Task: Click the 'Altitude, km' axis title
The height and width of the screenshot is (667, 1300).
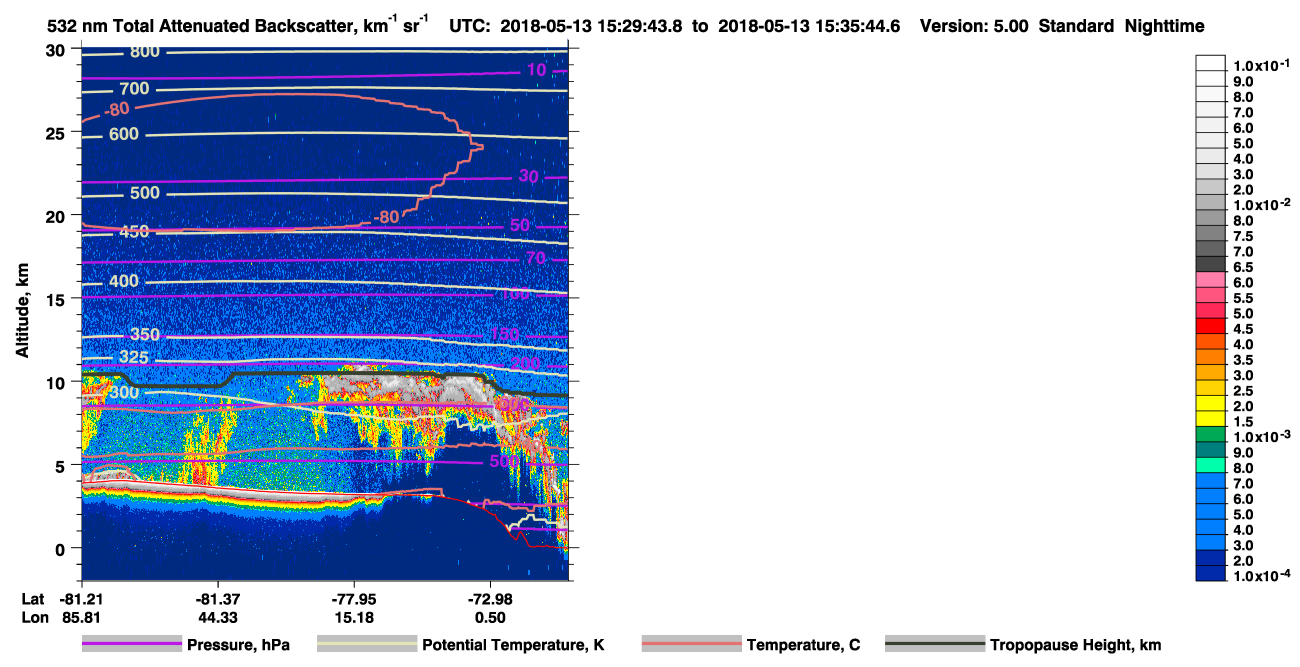Action: coord(22,309)
